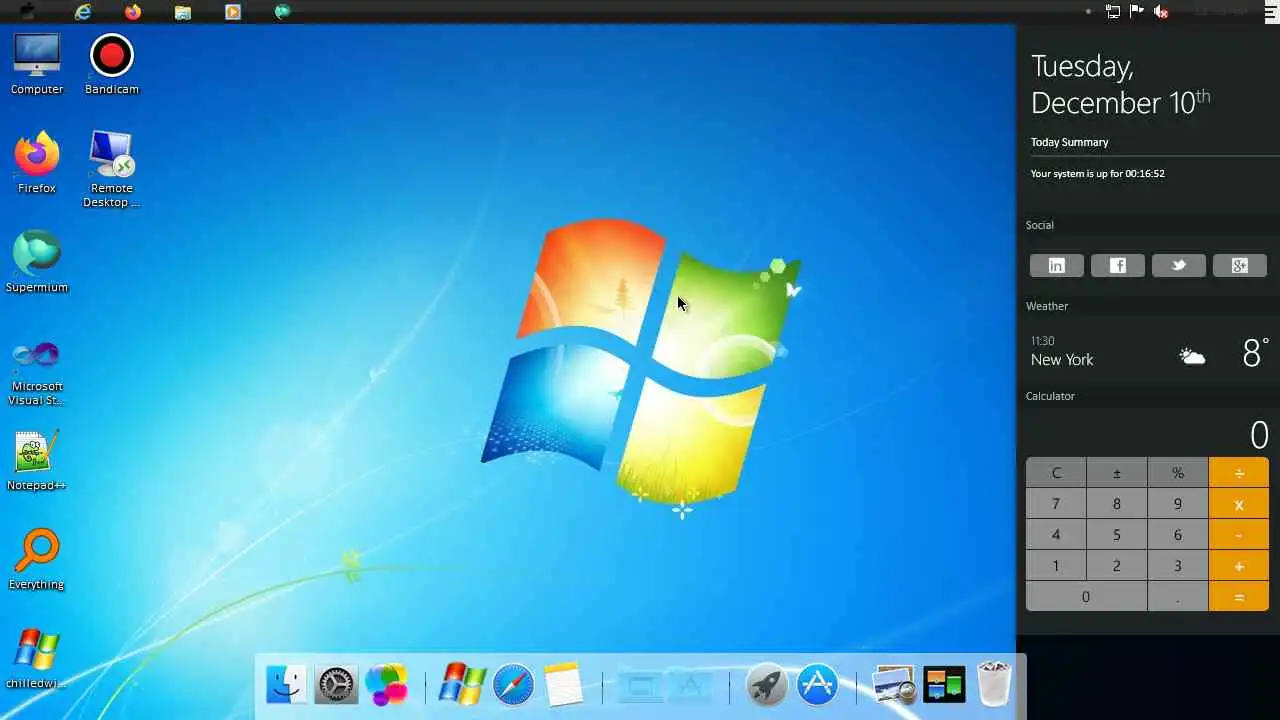Click the Google Plus social button
The width and height of the screenshot is (1280, 720).
pyautogui.click(x=1239, y=265)
